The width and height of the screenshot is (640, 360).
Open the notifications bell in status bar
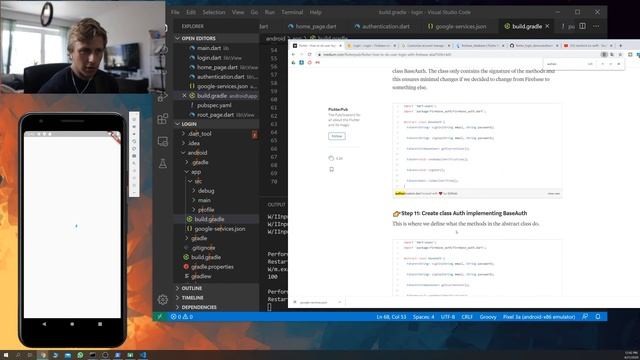598,317
